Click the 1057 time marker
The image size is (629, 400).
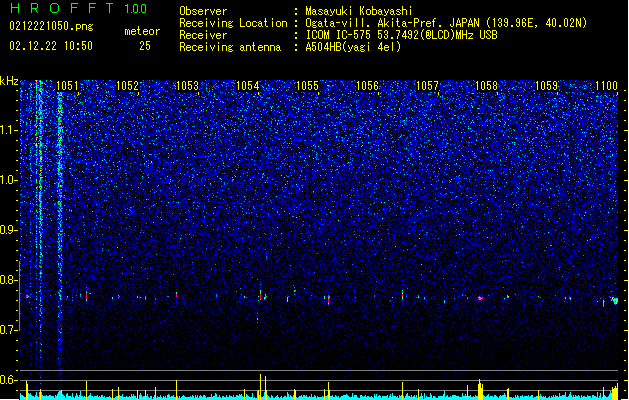click(427, 85)
